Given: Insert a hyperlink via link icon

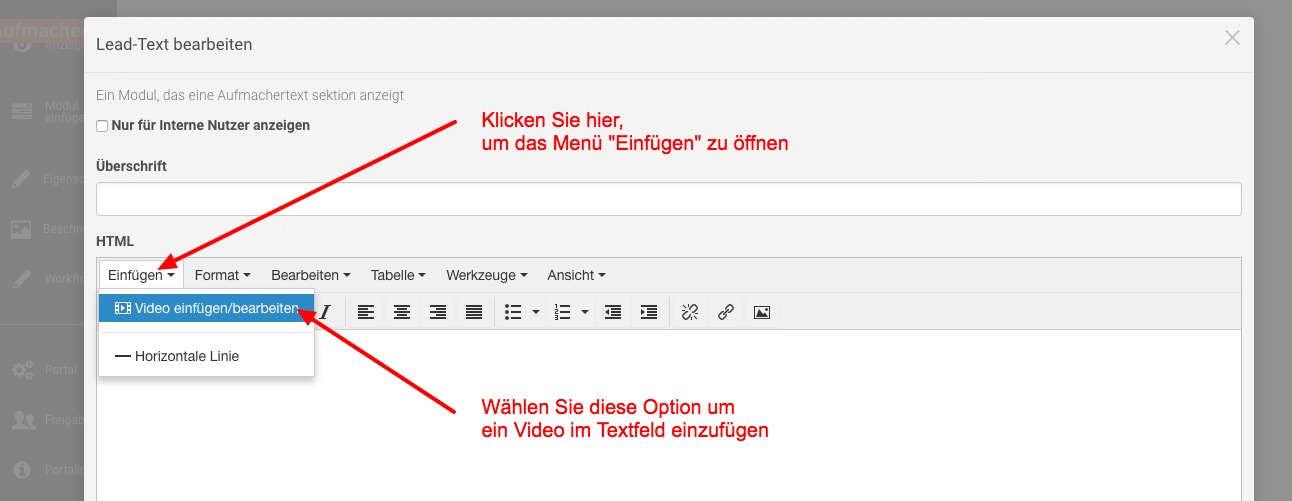Looking at the screenshot, I should pos(726,312).
